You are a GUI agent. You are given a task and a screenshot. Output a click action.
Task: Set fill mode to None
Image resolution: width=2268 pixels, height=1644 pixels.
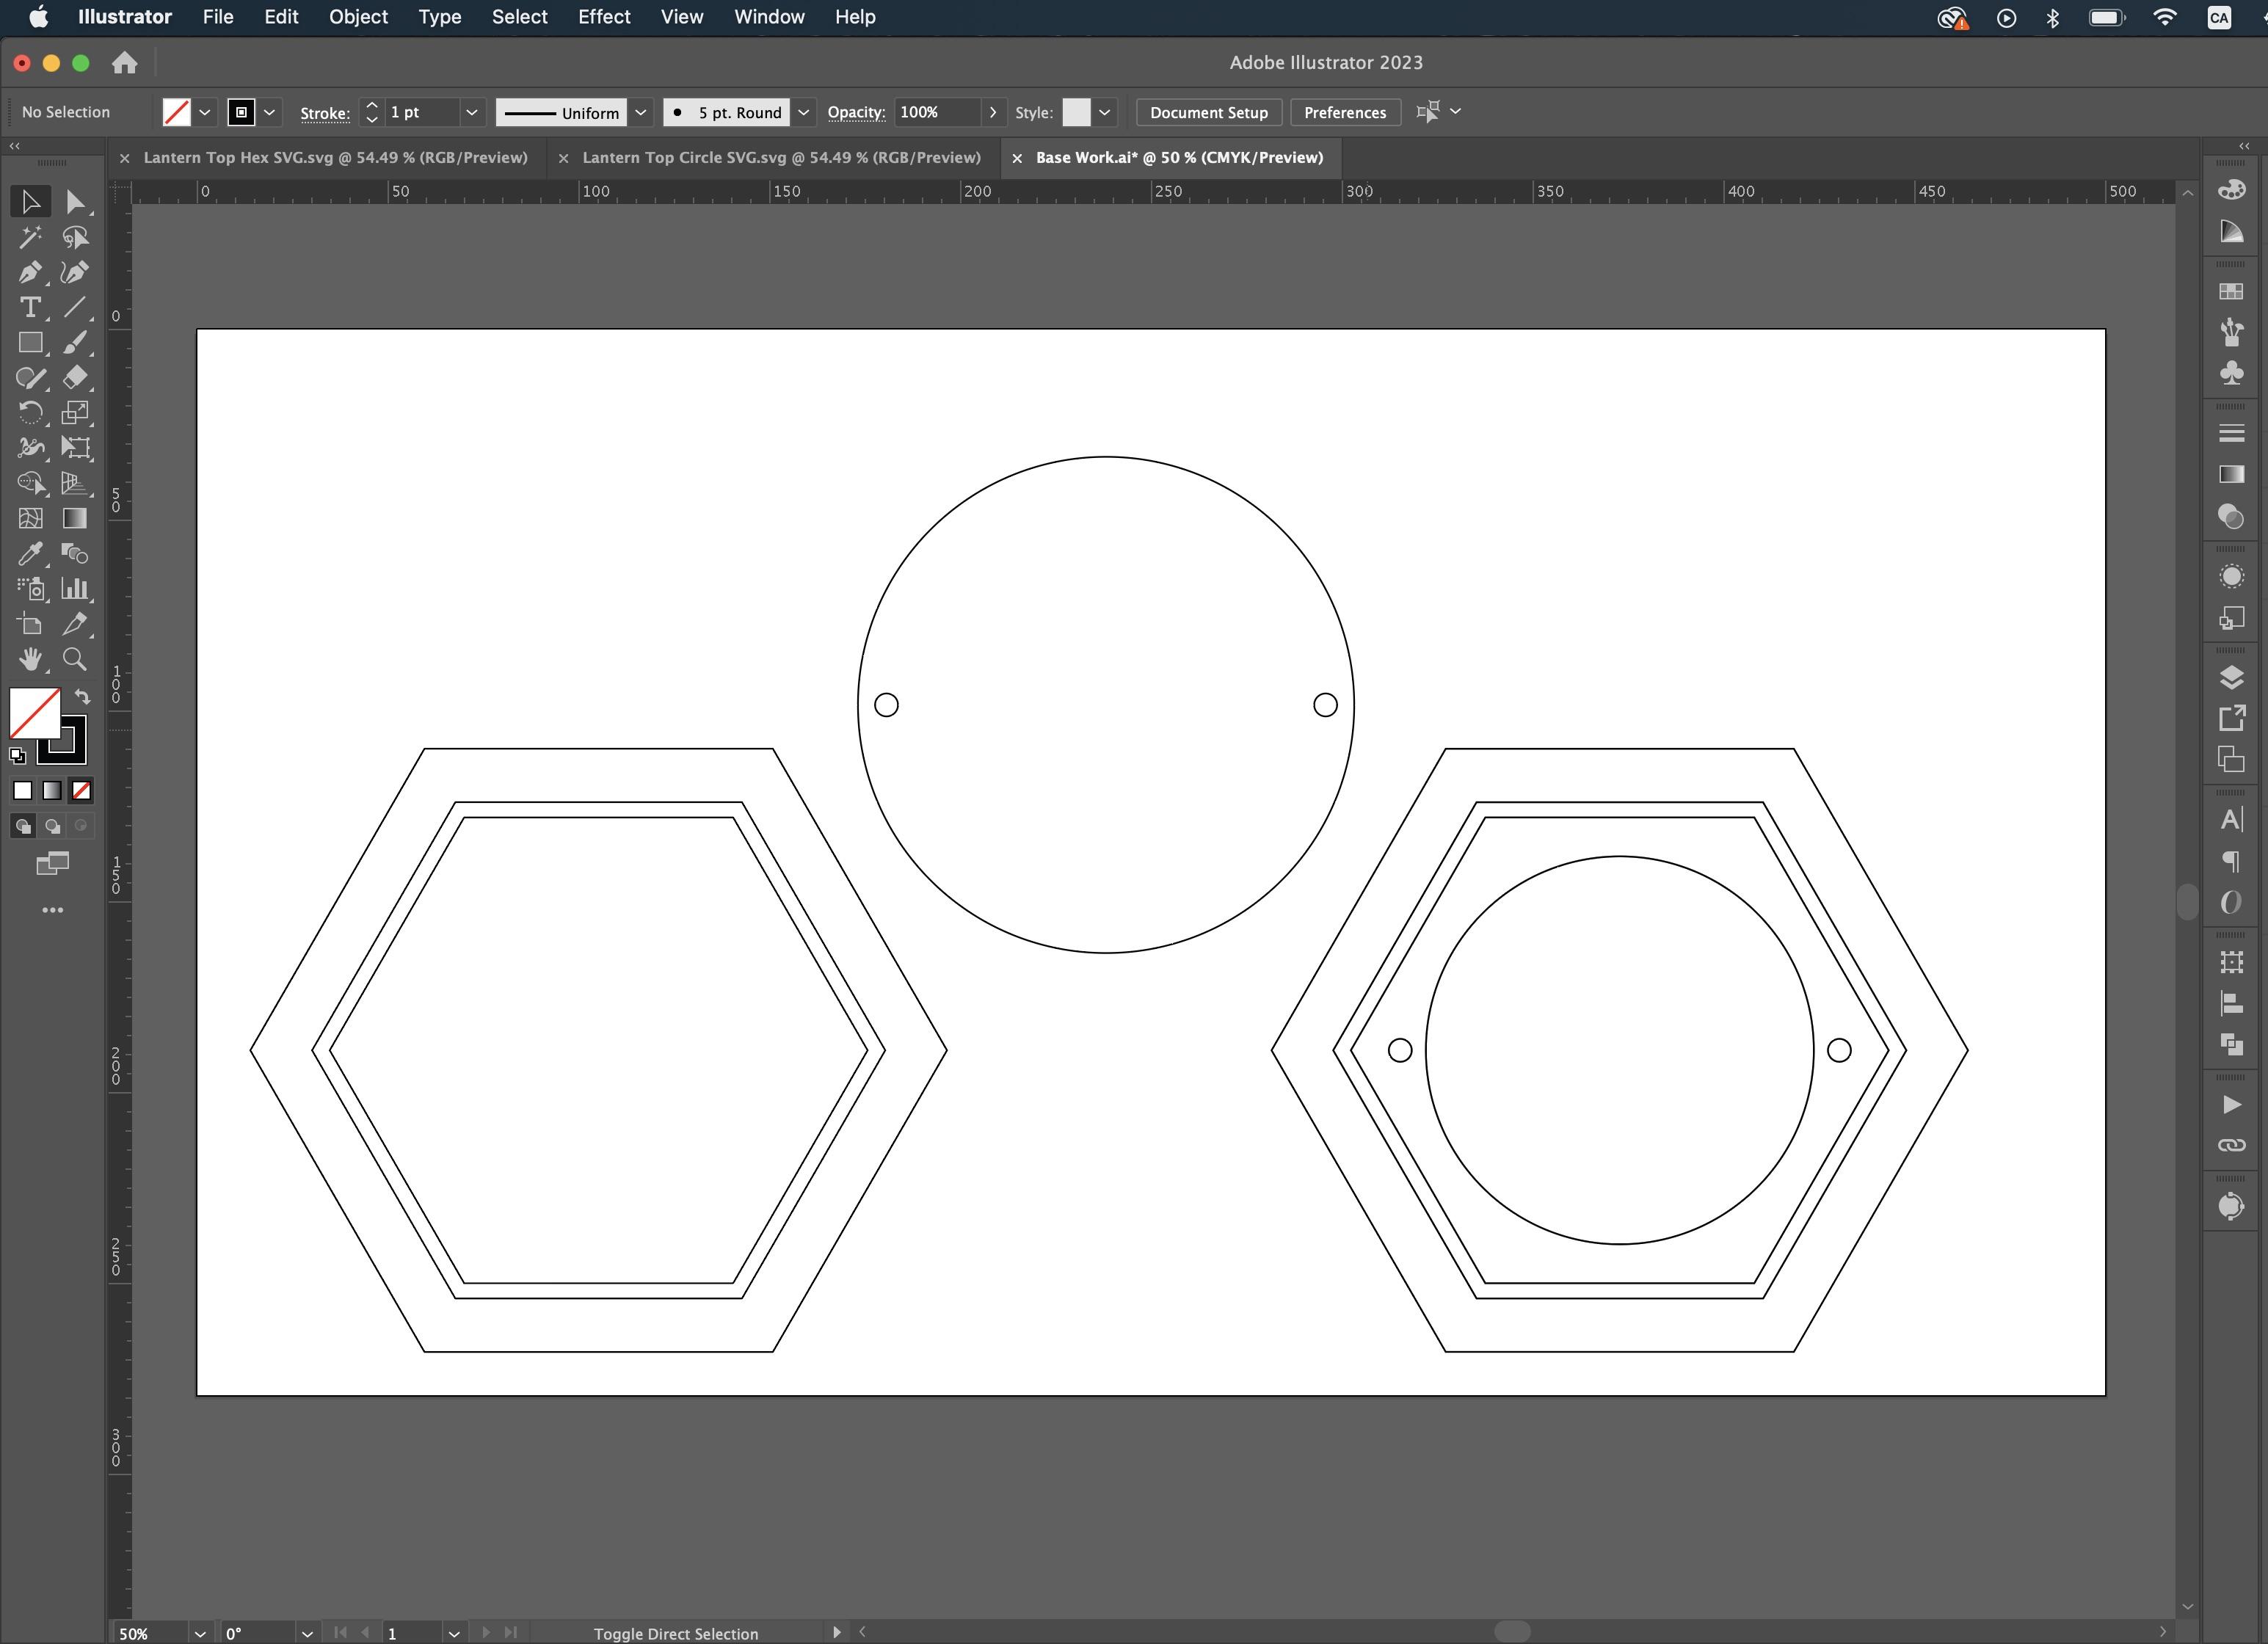coord(82,790)
